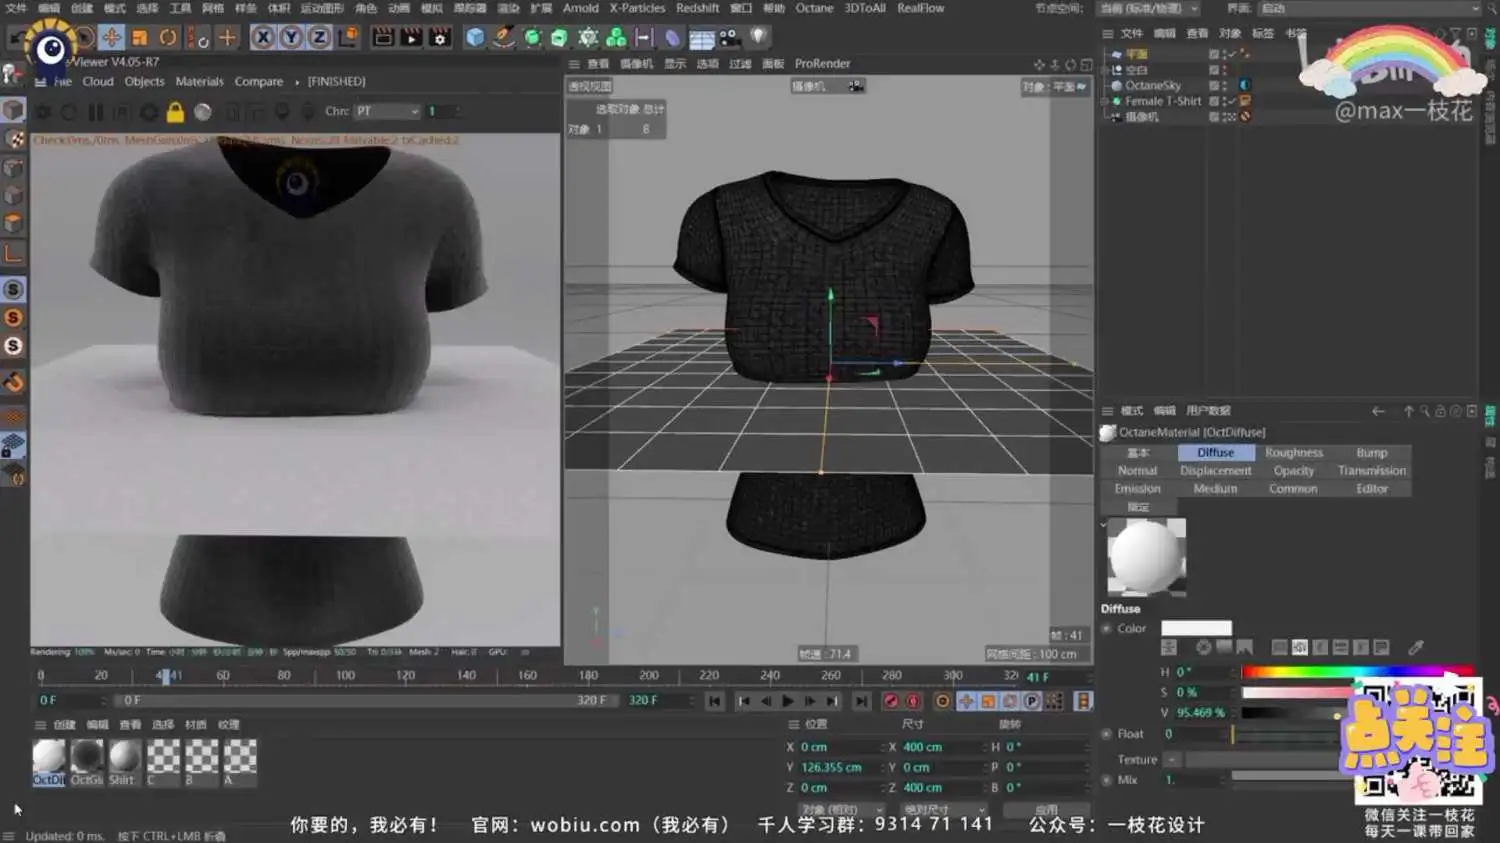The height and width of the screenshot is (843, 1500).
Task: Click the material preview sphere thumbnail
Action: pos(1147,556)
